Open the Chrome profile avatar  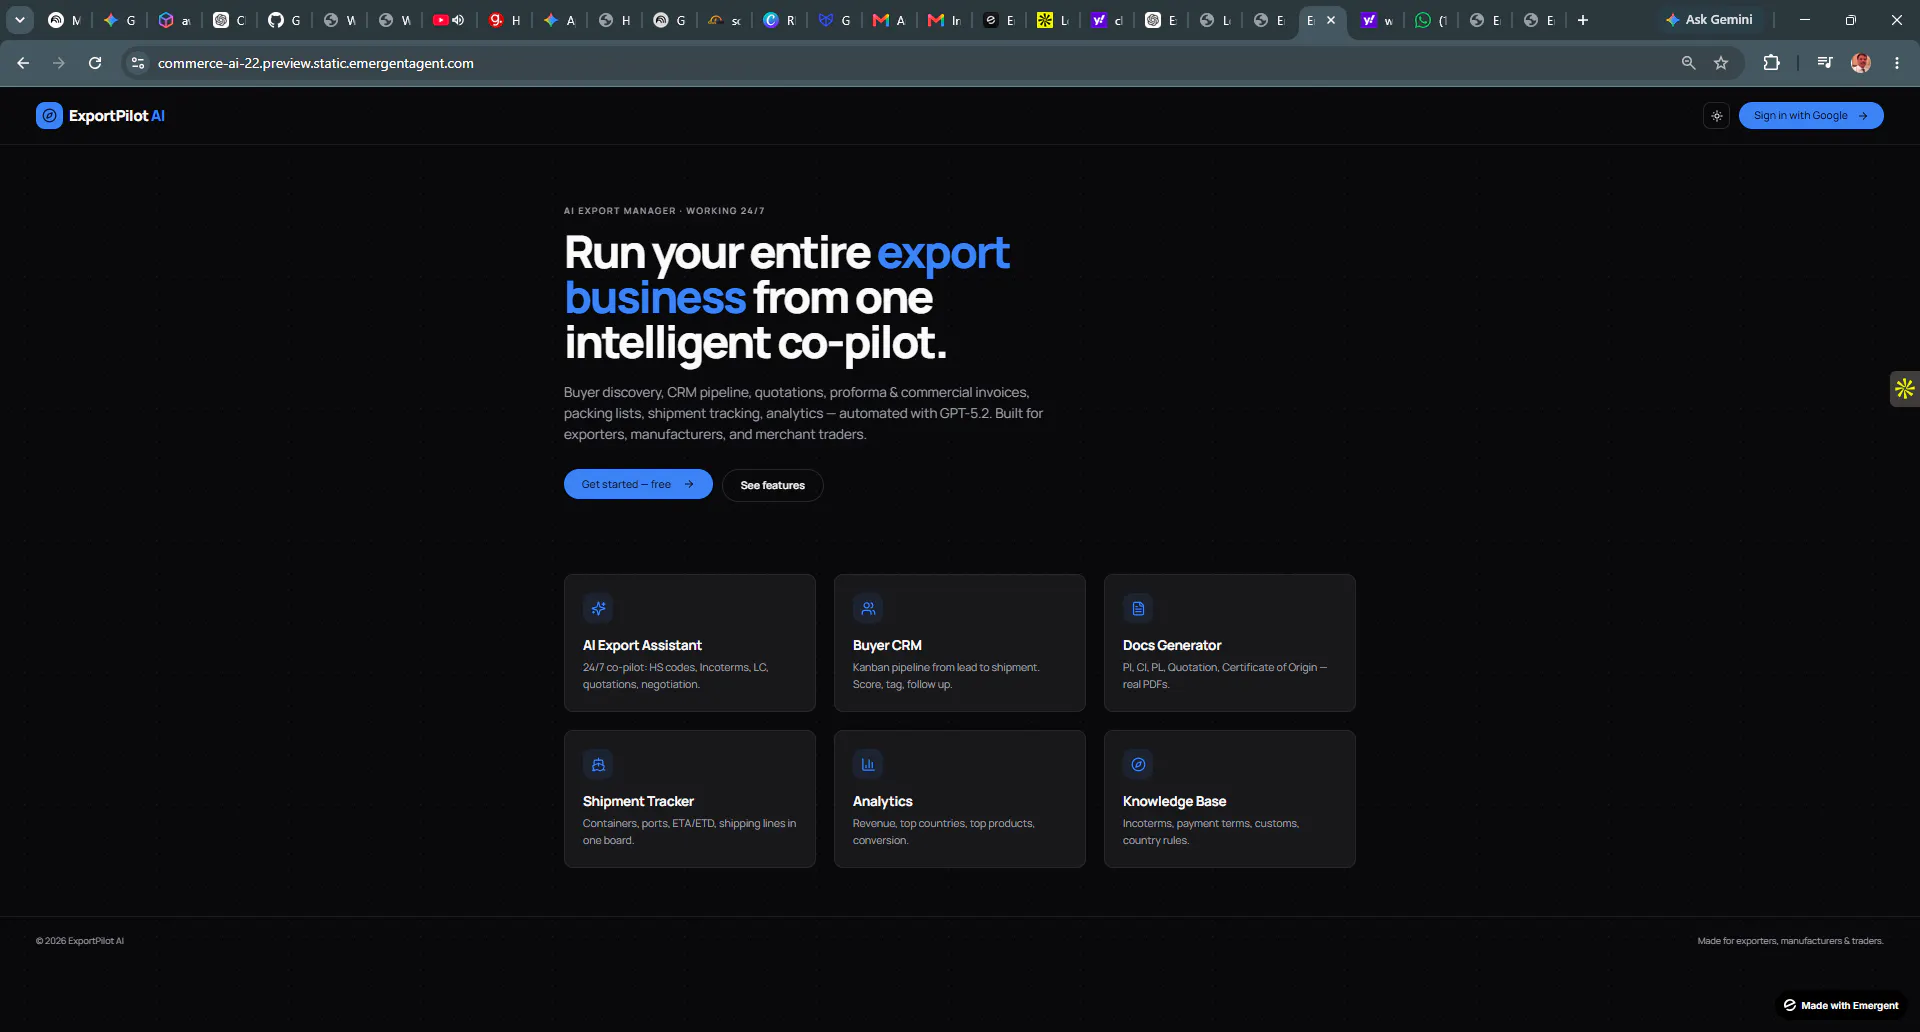(1861, 63)
